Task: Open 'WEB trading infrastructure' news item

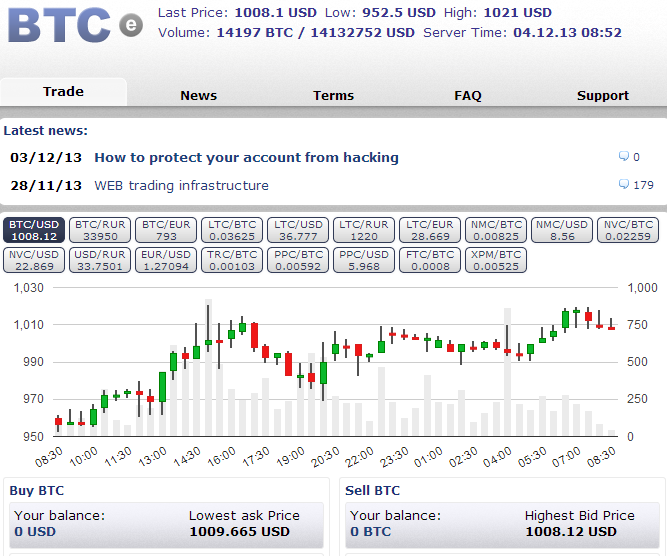Action: [181, 185]
